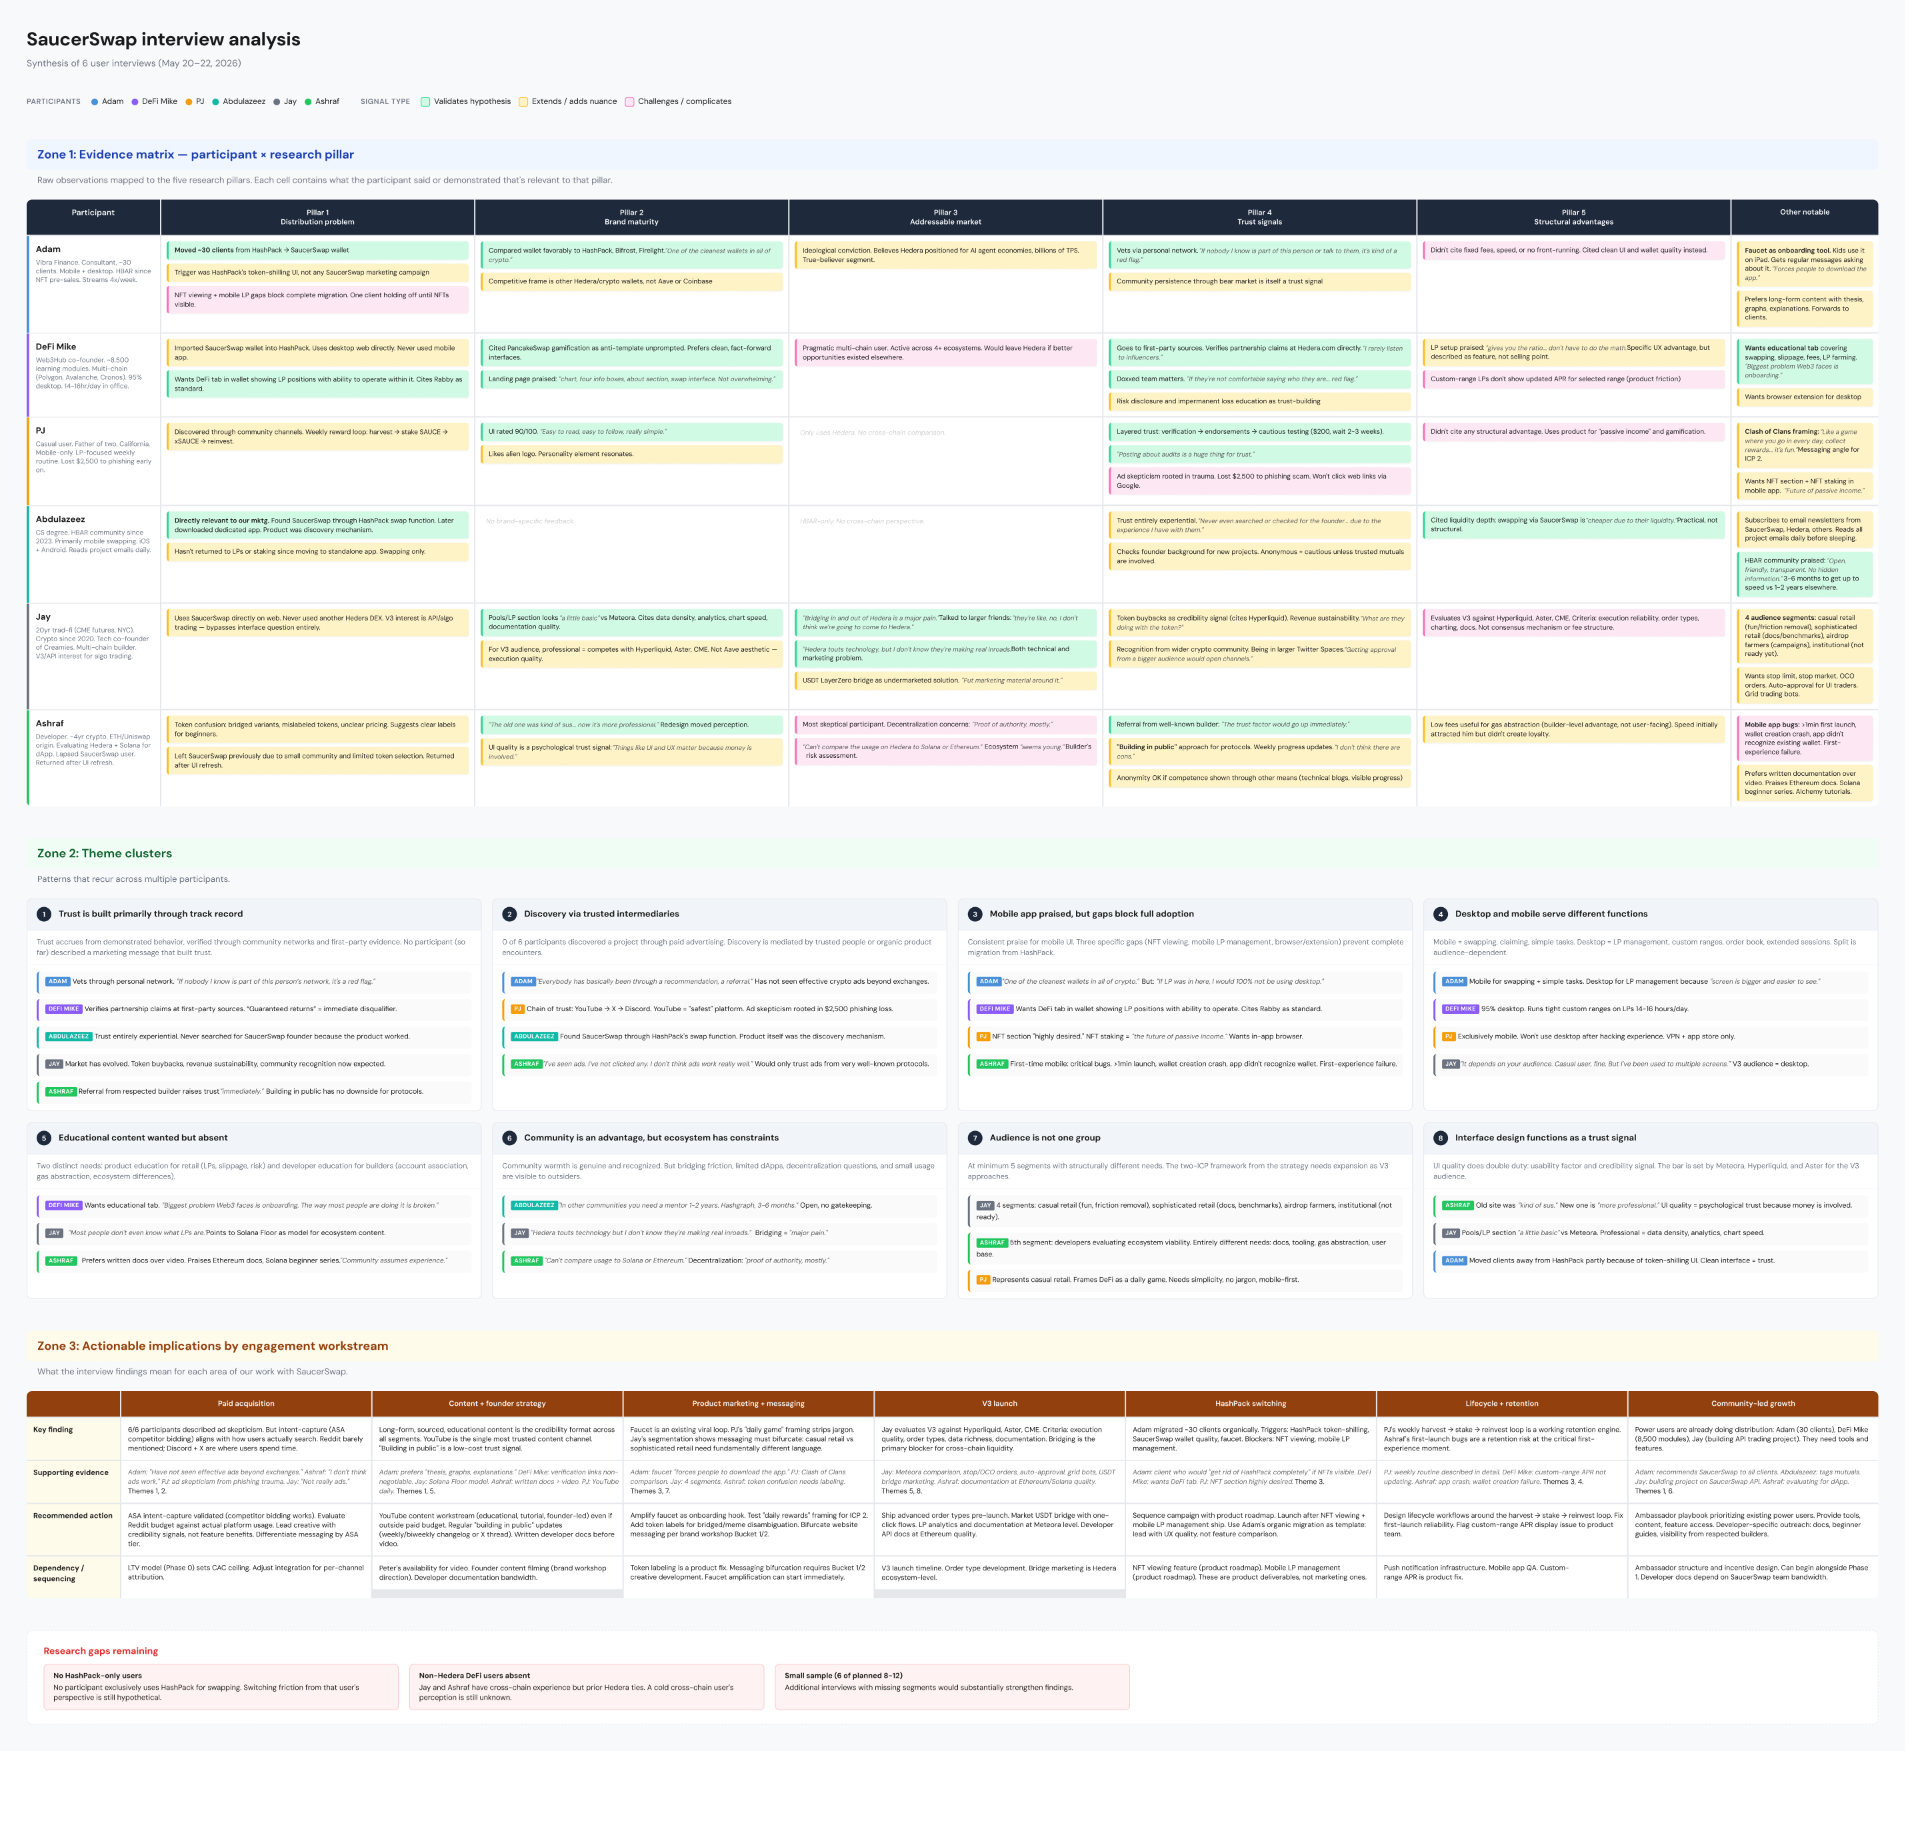Click the DeFi Mike row name in matrix
Screen dimensions: 1920x1821
(56, 349)
